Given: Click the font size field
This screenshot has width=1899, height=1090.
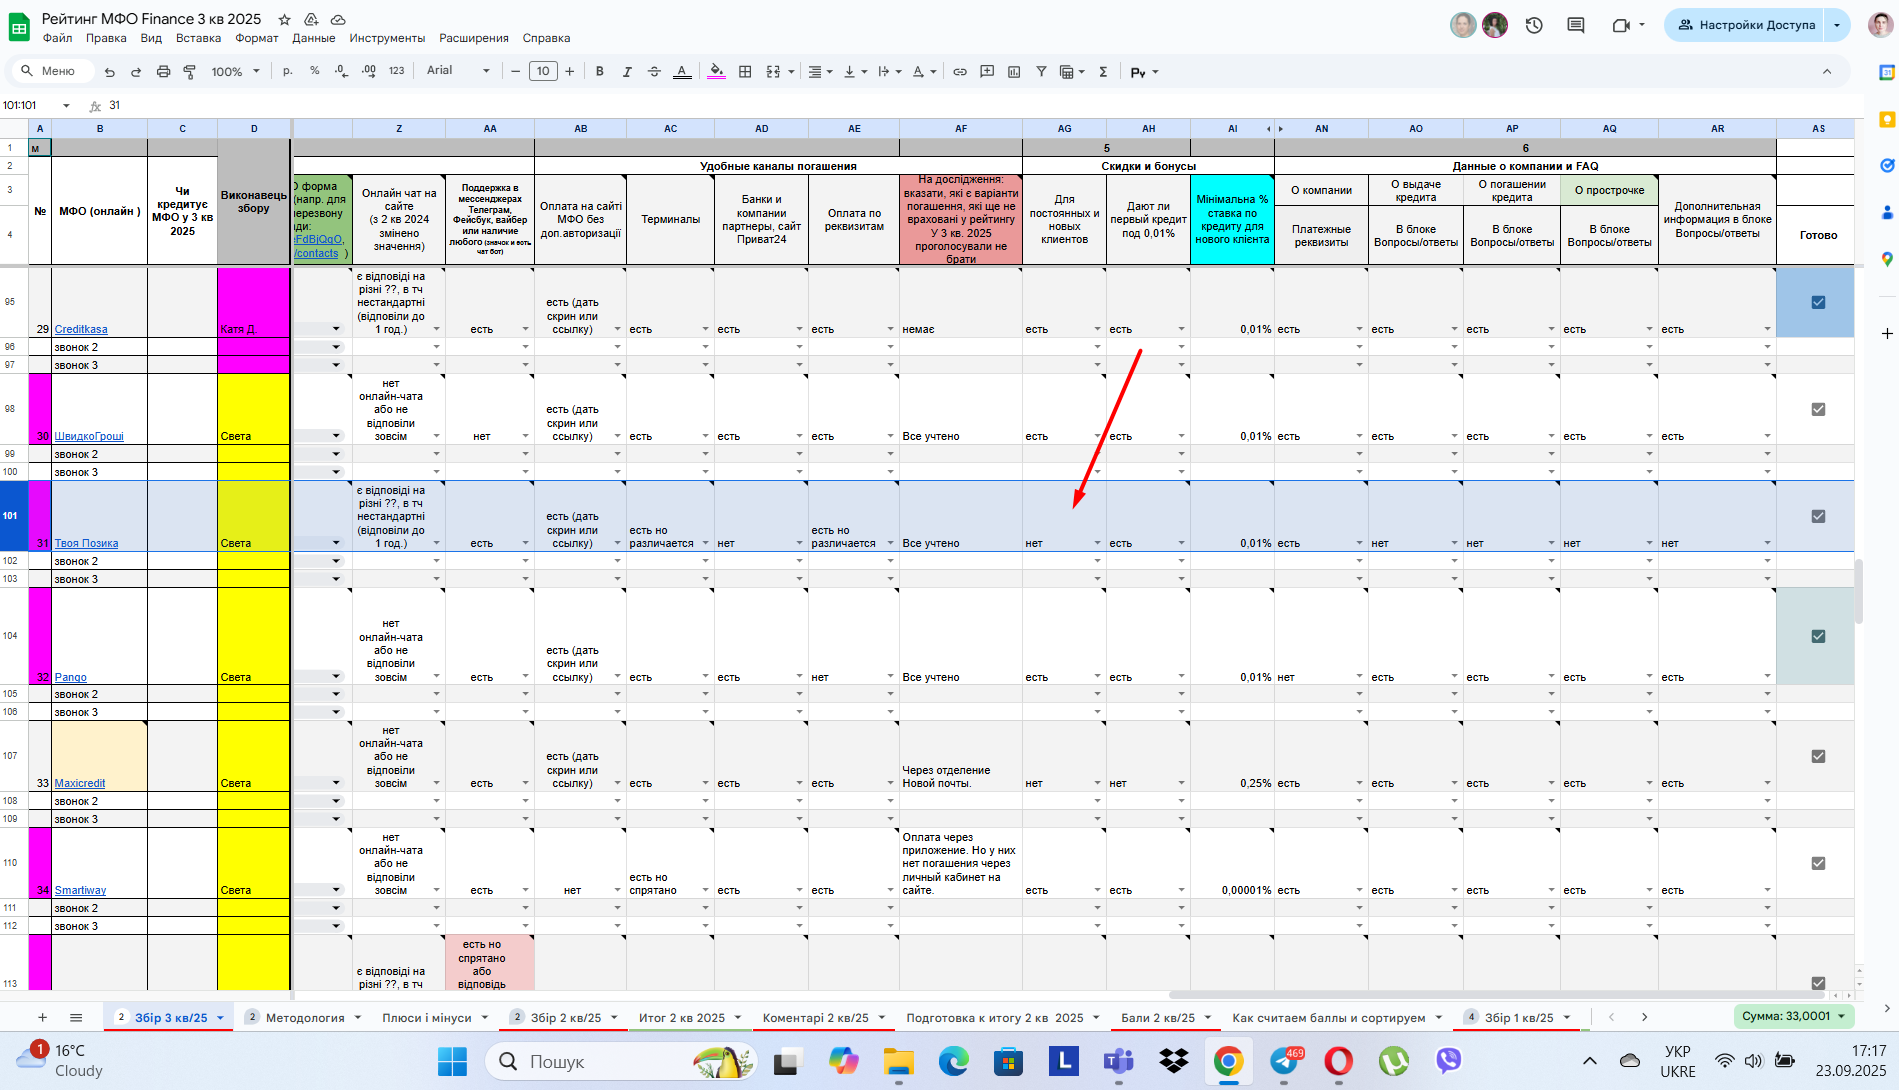Looking at the screenshot, I should click(x=543, y=71).
